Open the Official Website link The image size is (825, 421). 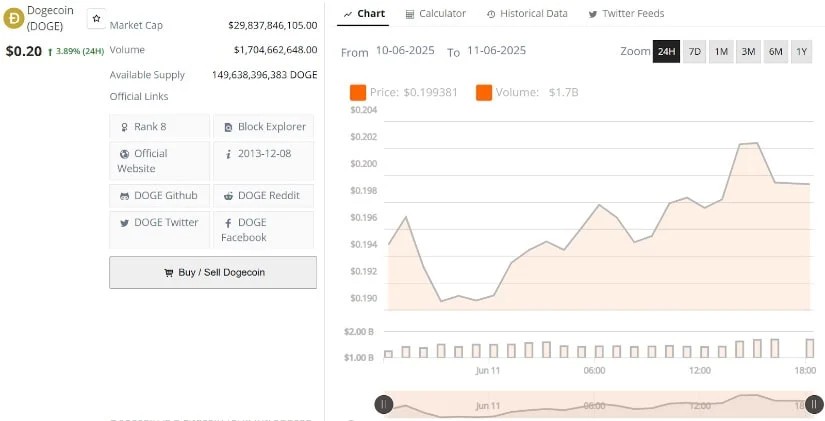(159, 161)
